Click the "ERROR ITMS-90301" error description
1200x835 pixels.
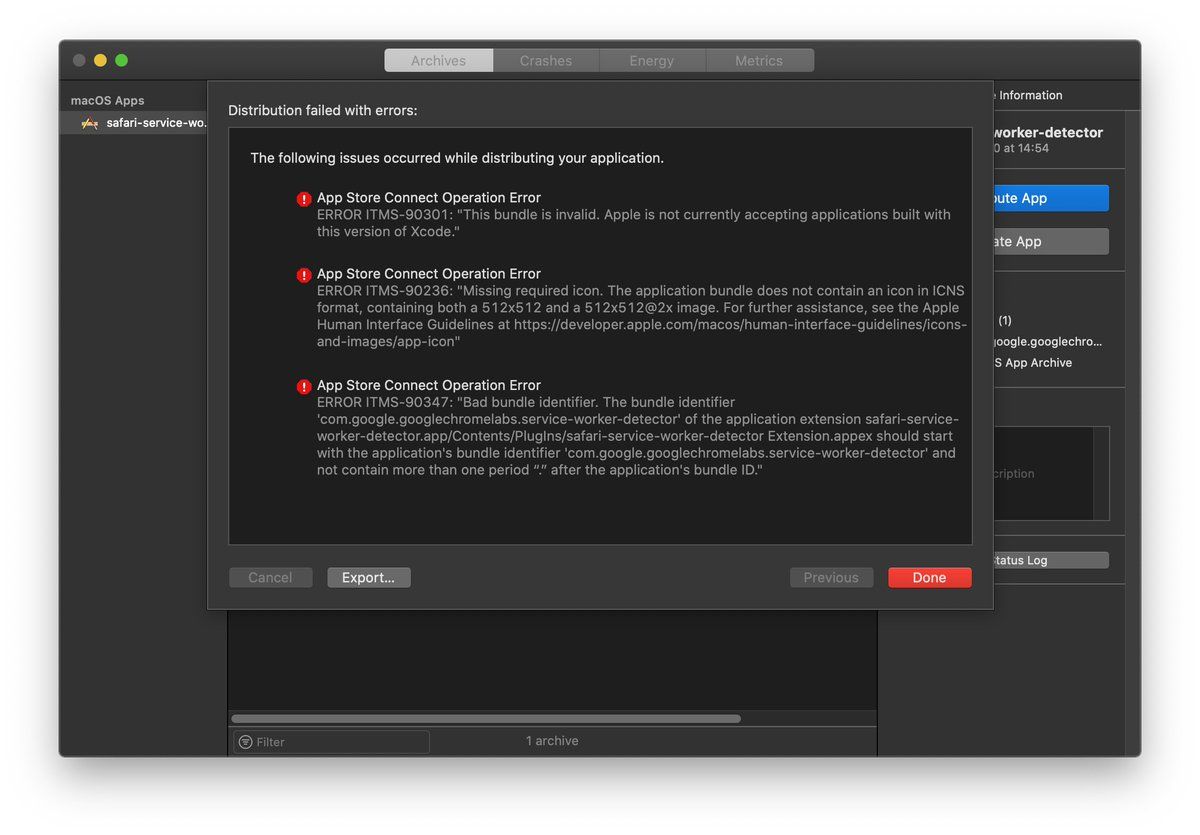coord(634,223)
